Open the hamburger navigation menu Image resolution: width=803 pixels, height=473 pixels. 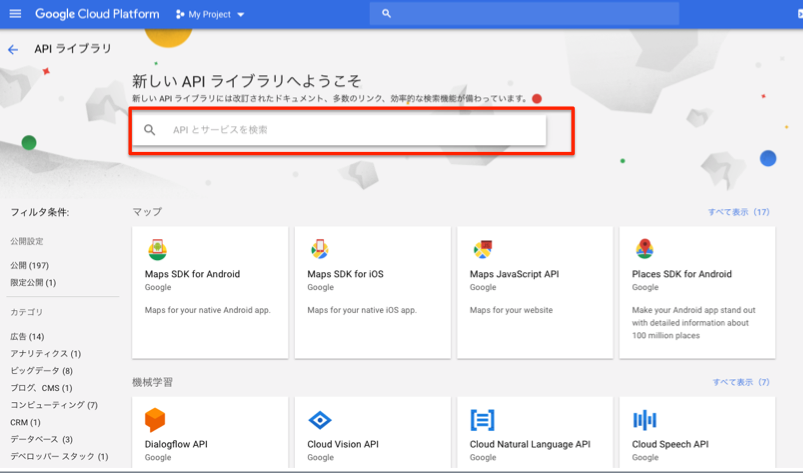point(15,14)
